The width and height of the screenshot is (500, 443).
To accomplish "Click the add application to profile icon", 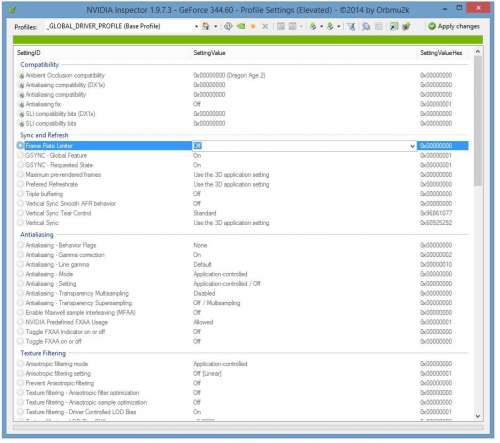I will pos(281,26).
